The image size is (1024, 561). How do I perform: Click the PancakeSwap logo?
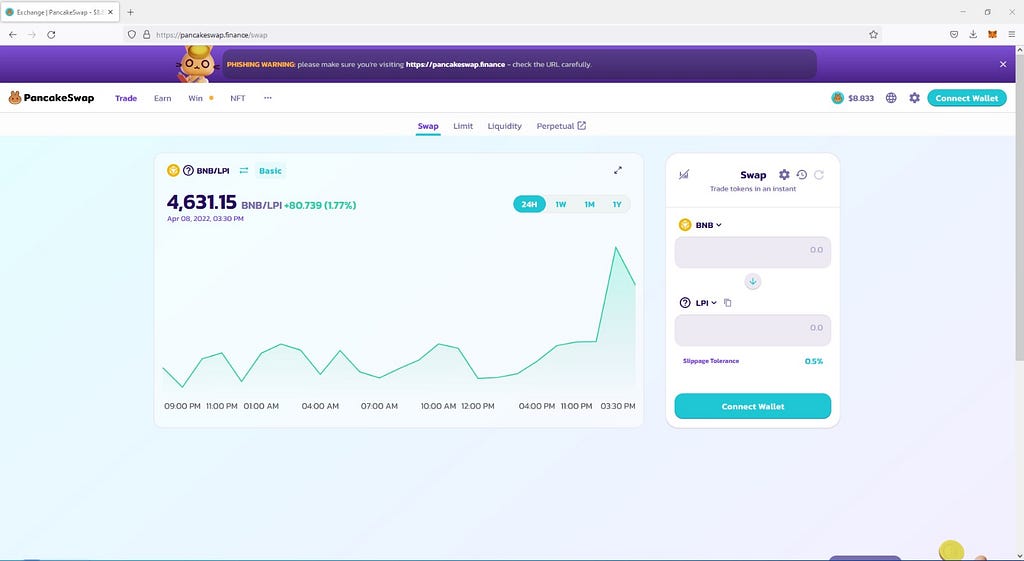[x=51, y=98]
